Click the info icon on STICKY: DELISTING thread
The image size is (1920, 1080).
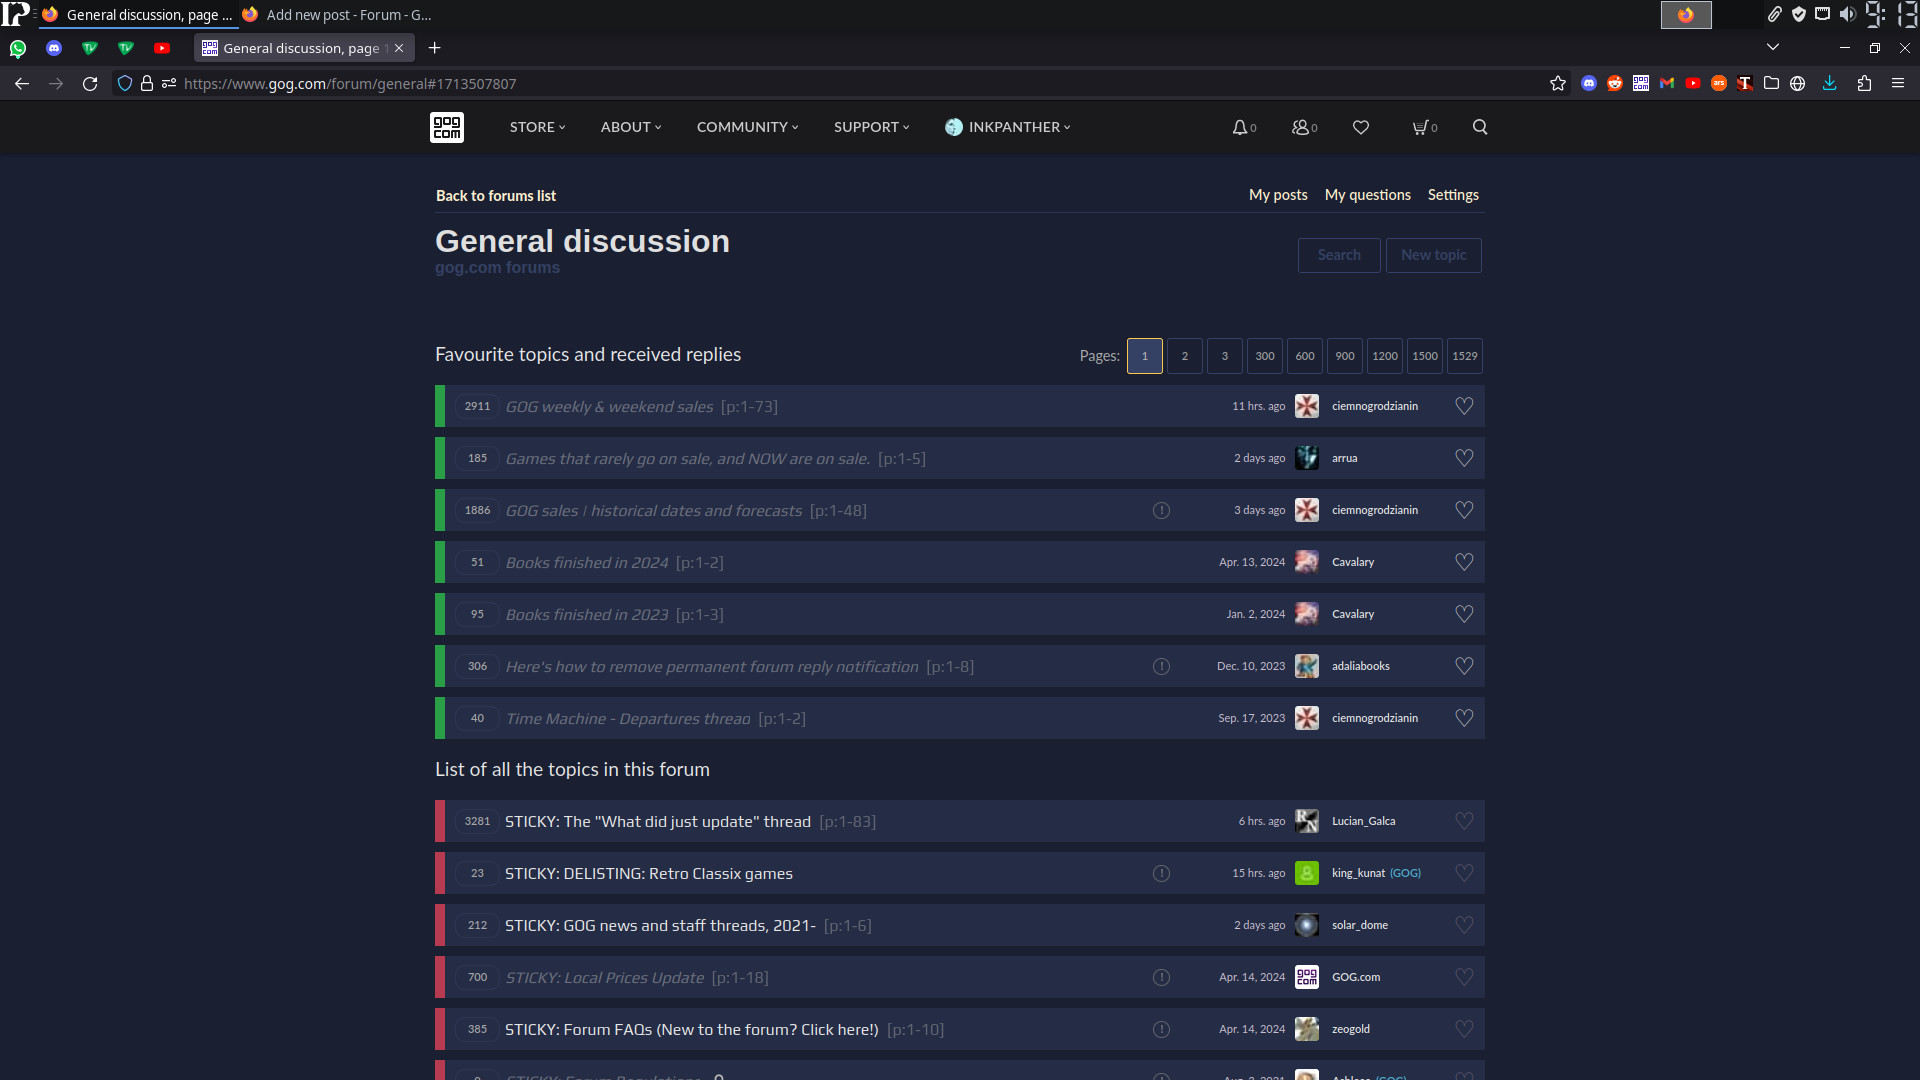[x=1161, y=874]
